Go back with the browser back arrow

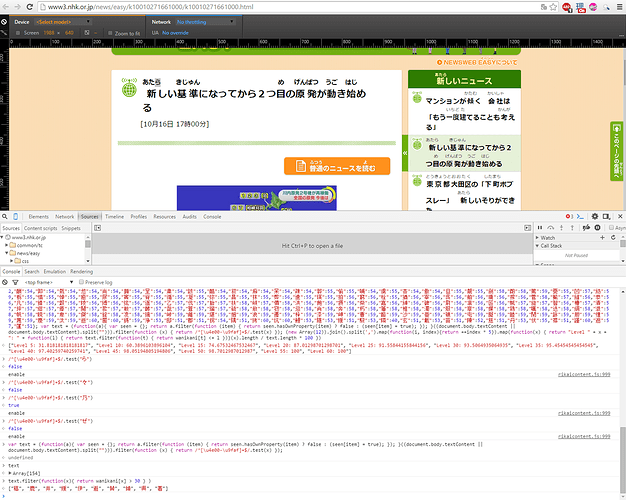(6, 7)
